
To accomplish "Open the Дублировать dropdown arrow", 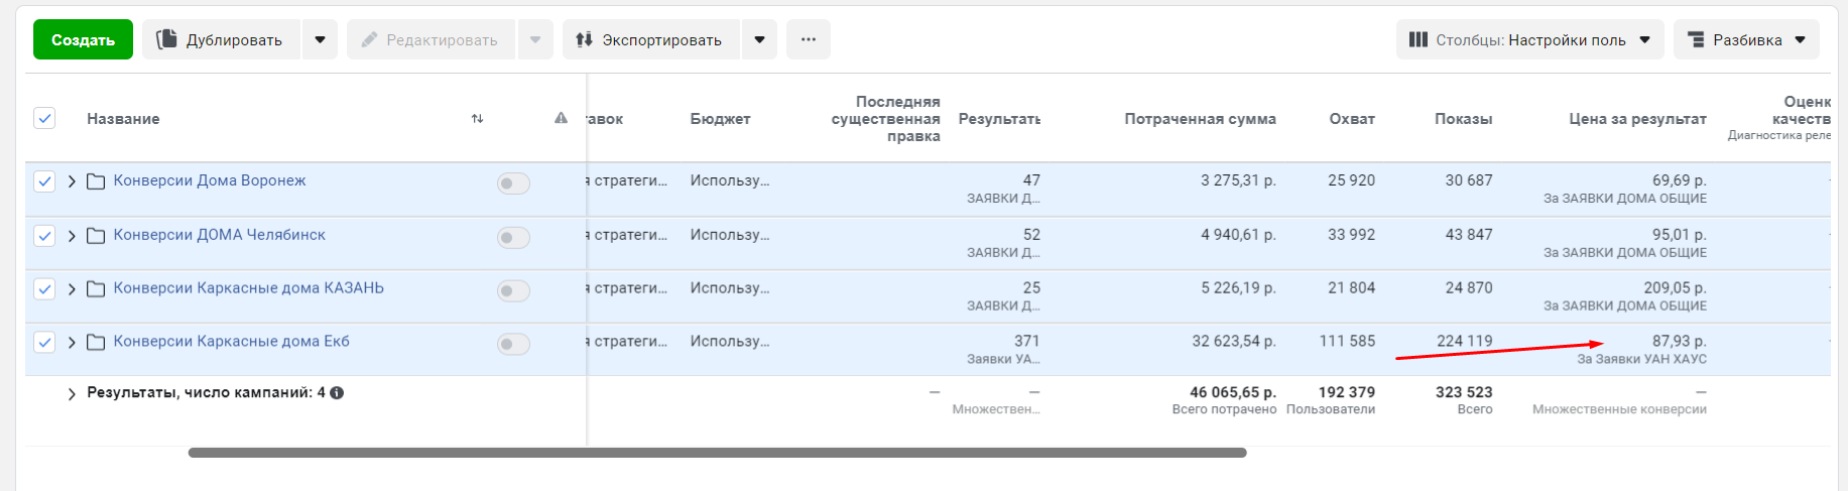I will 320,40.
